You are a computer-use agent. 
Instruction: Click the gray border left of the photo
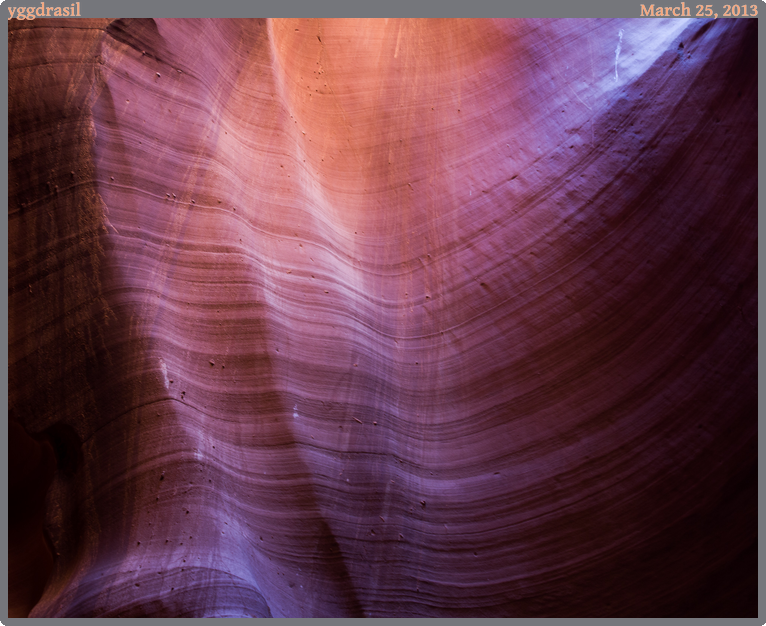tap(4, 320)
